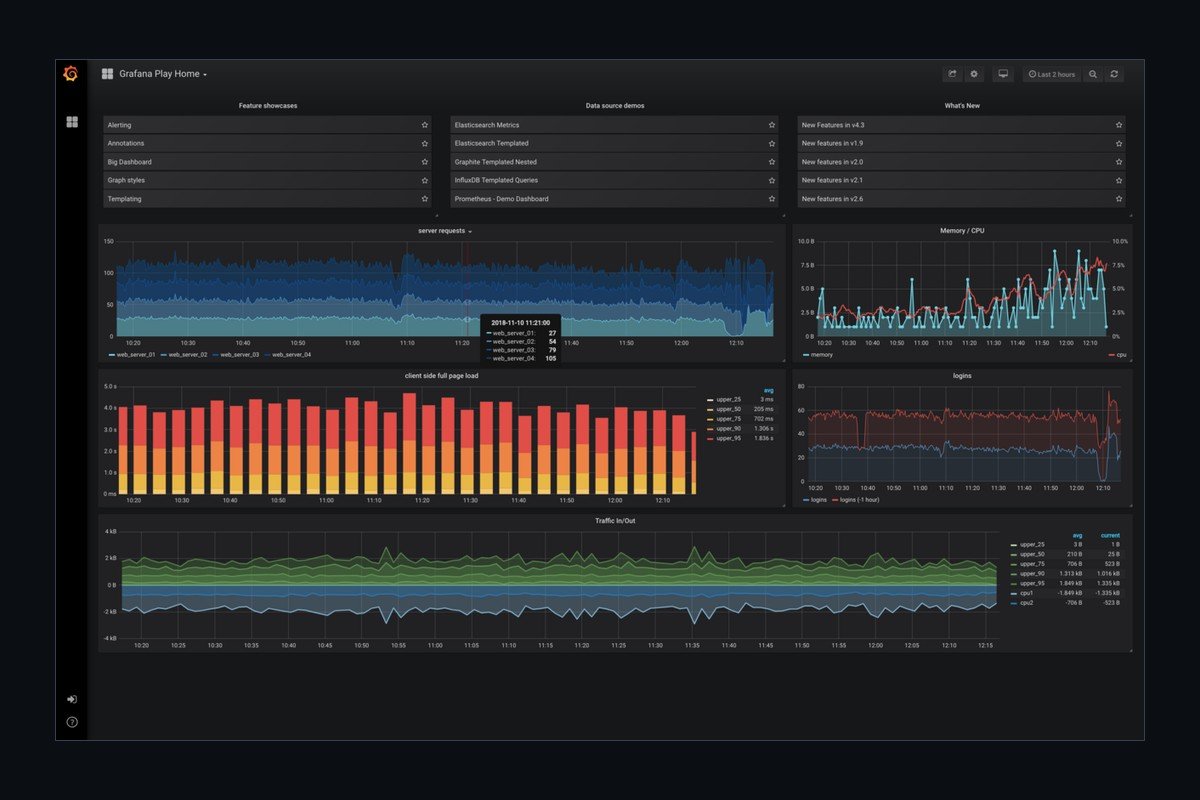Open the Last 2 hours time picker

1051,74
